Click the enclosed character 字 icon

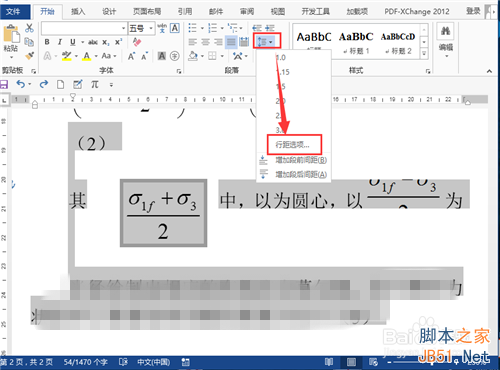coord(175,56)
